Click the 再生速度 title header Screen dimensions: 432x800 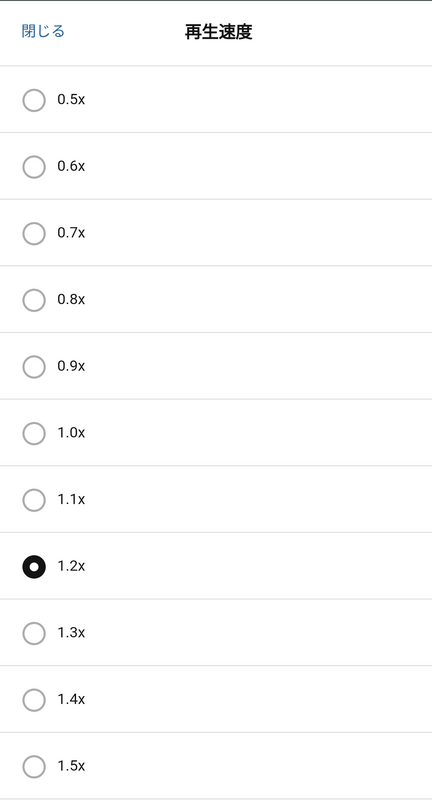(218, 32)
